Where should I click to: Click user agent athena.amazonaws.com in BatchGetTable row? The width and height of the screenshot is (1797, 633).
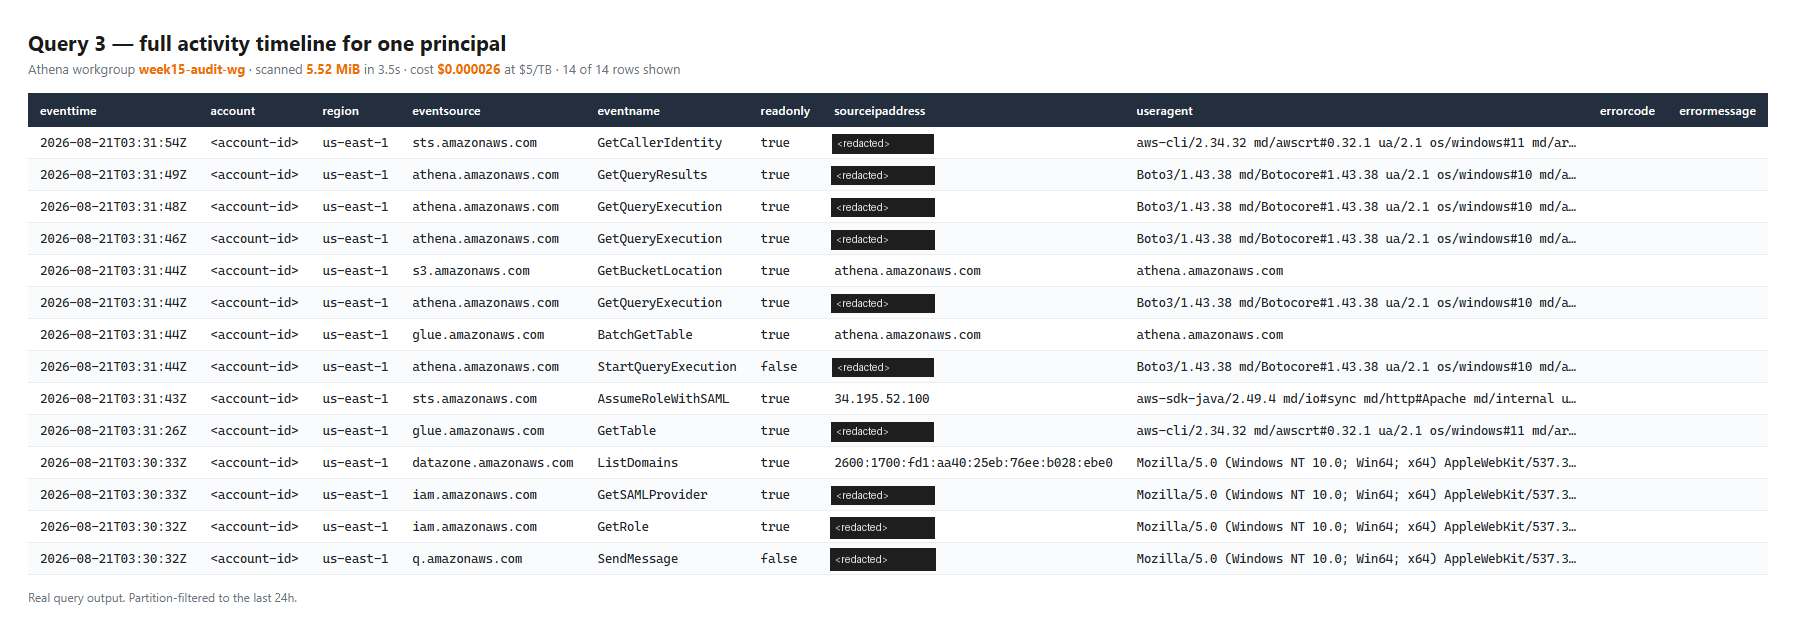(1209, 335)
